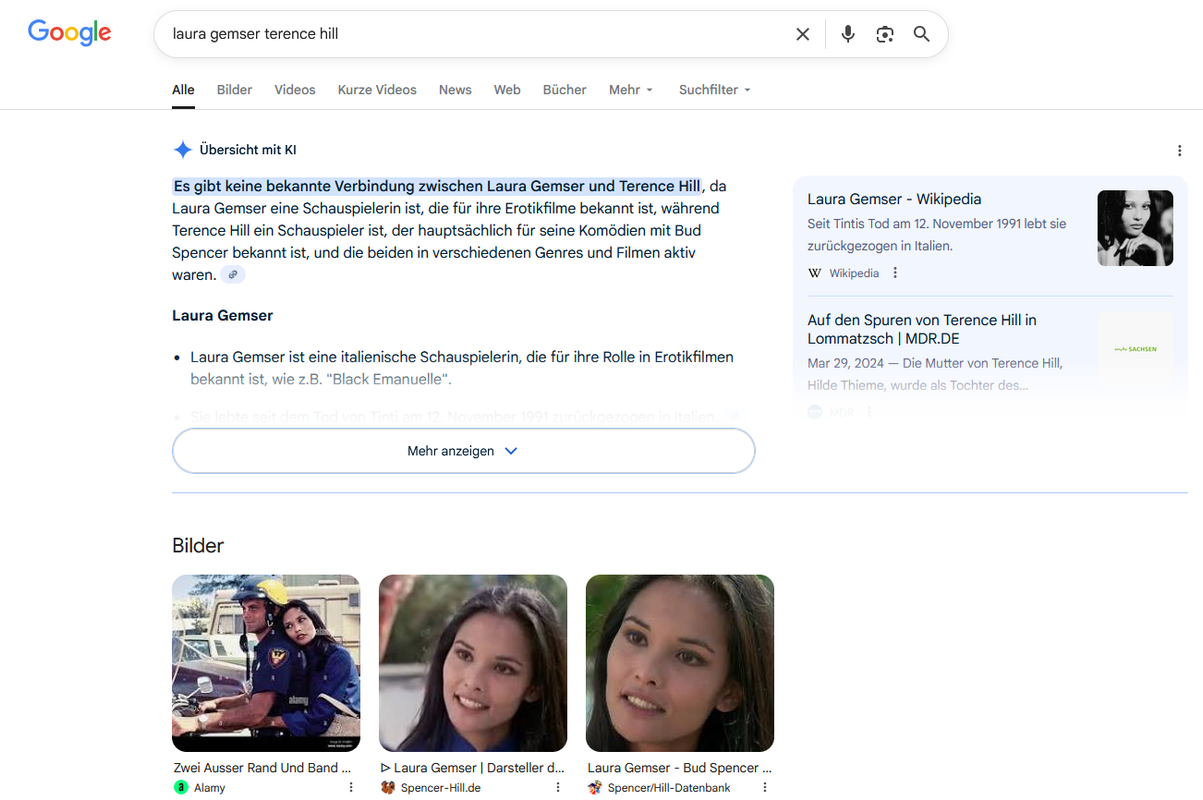Open three-dot menu for Spencer-Hill.de image

tap(558, 788)
